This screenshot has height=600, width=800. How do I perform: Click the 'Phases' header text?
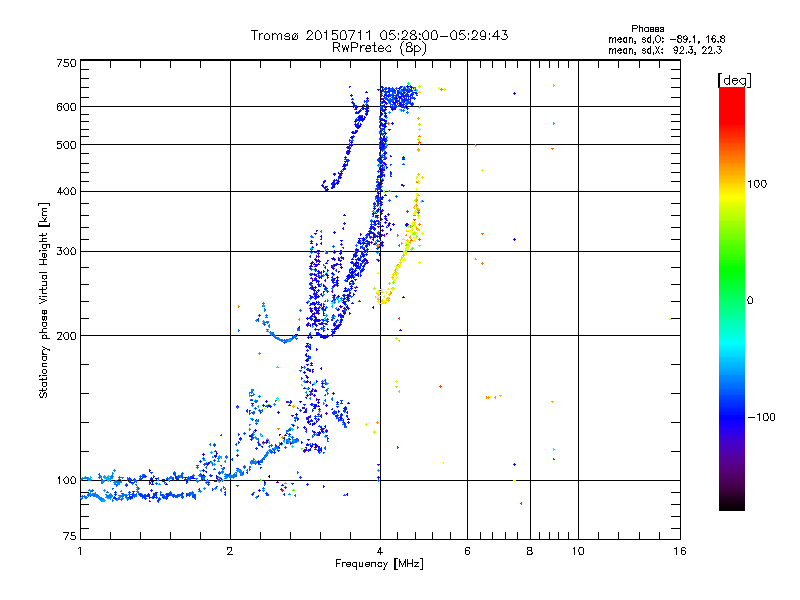click(647, 29)
